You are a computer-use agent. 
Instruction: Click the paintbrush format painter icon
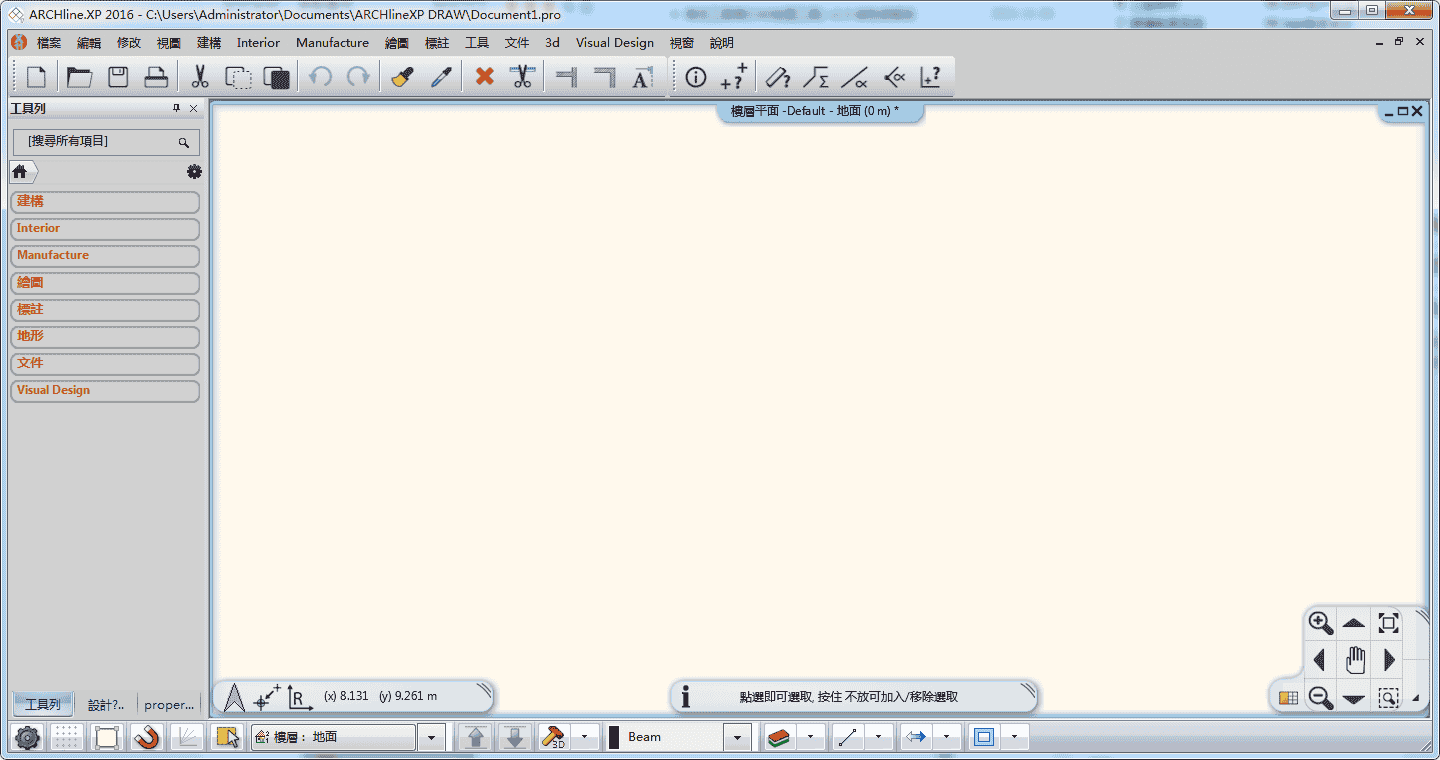point(403,77)
